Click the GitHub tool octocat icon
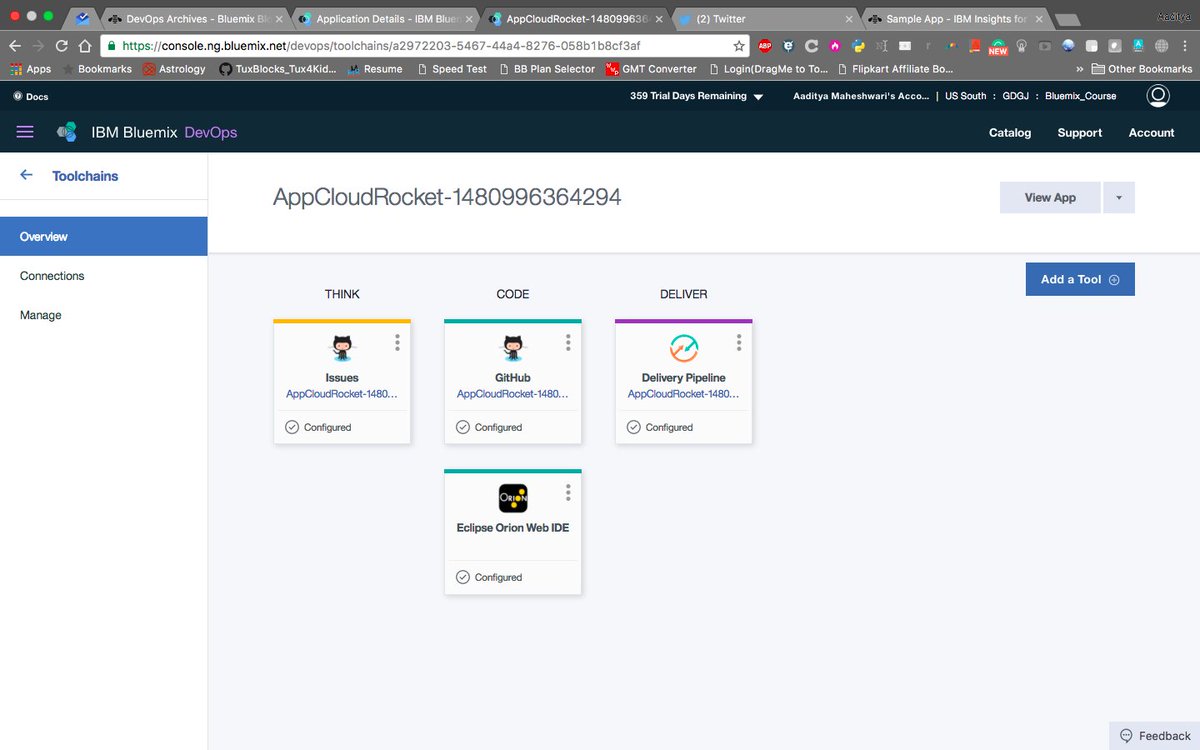Image resolution: width=1200 pixels, height=750 pixels. (x=513, y=348)
